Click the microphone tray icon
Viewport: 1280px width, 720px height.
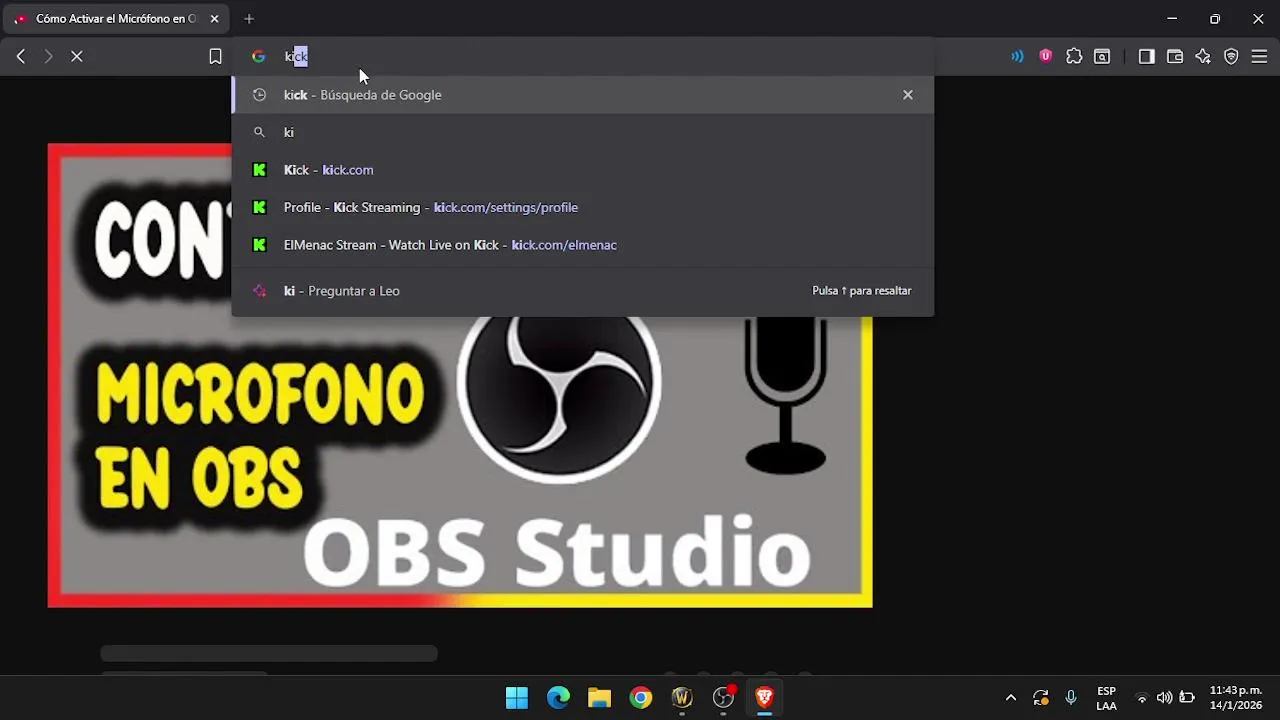tap(1071, 698)
